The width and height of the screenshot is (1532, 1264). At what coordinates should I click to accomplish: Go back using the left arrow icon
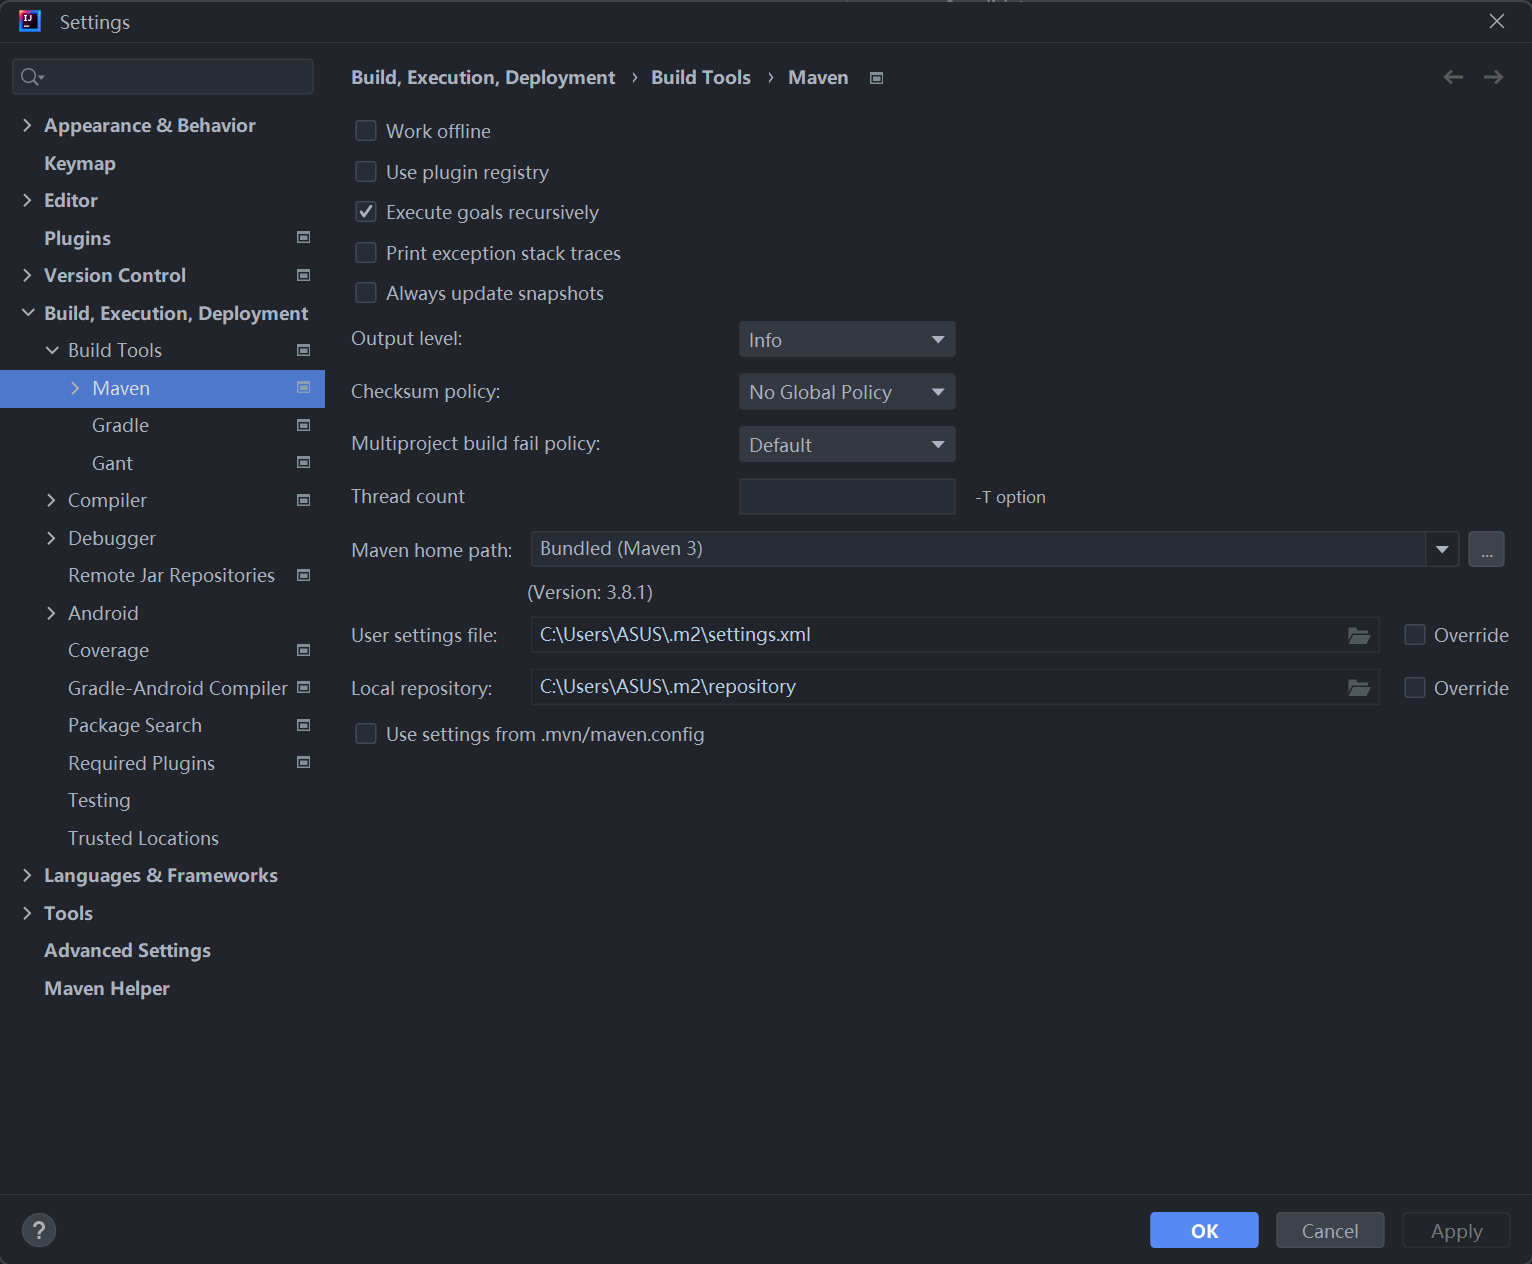coord(1453,77)
